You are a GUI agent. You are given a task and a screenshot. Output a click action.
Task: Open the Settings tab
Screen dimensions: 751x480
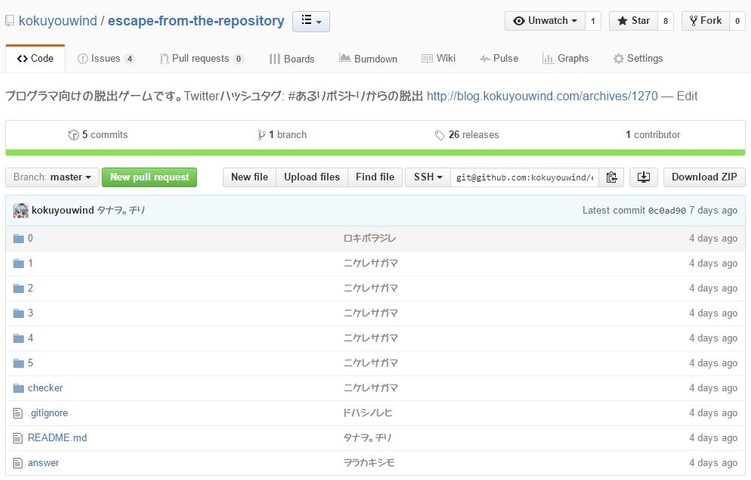point(638,58)
